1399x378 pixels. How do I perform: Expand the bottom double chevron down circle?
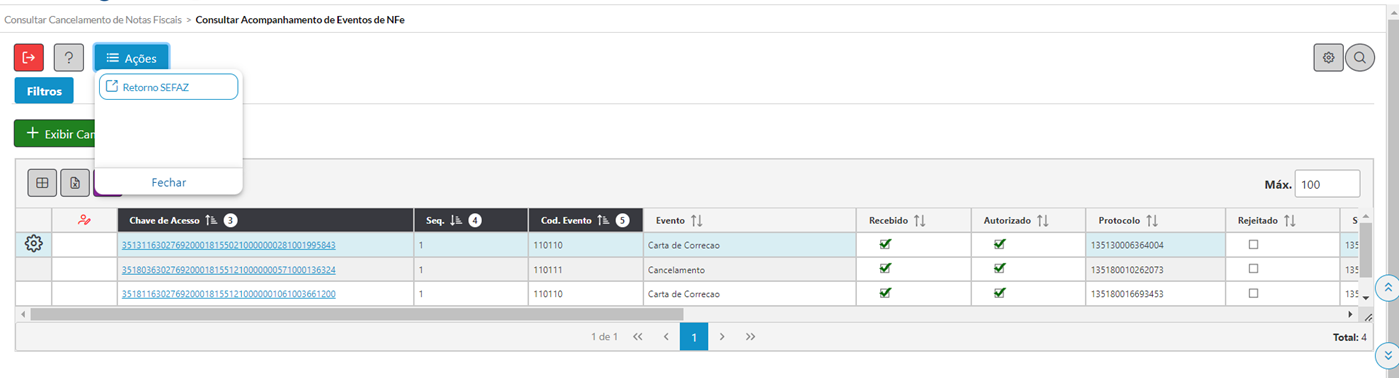(x=1387, y=355)
